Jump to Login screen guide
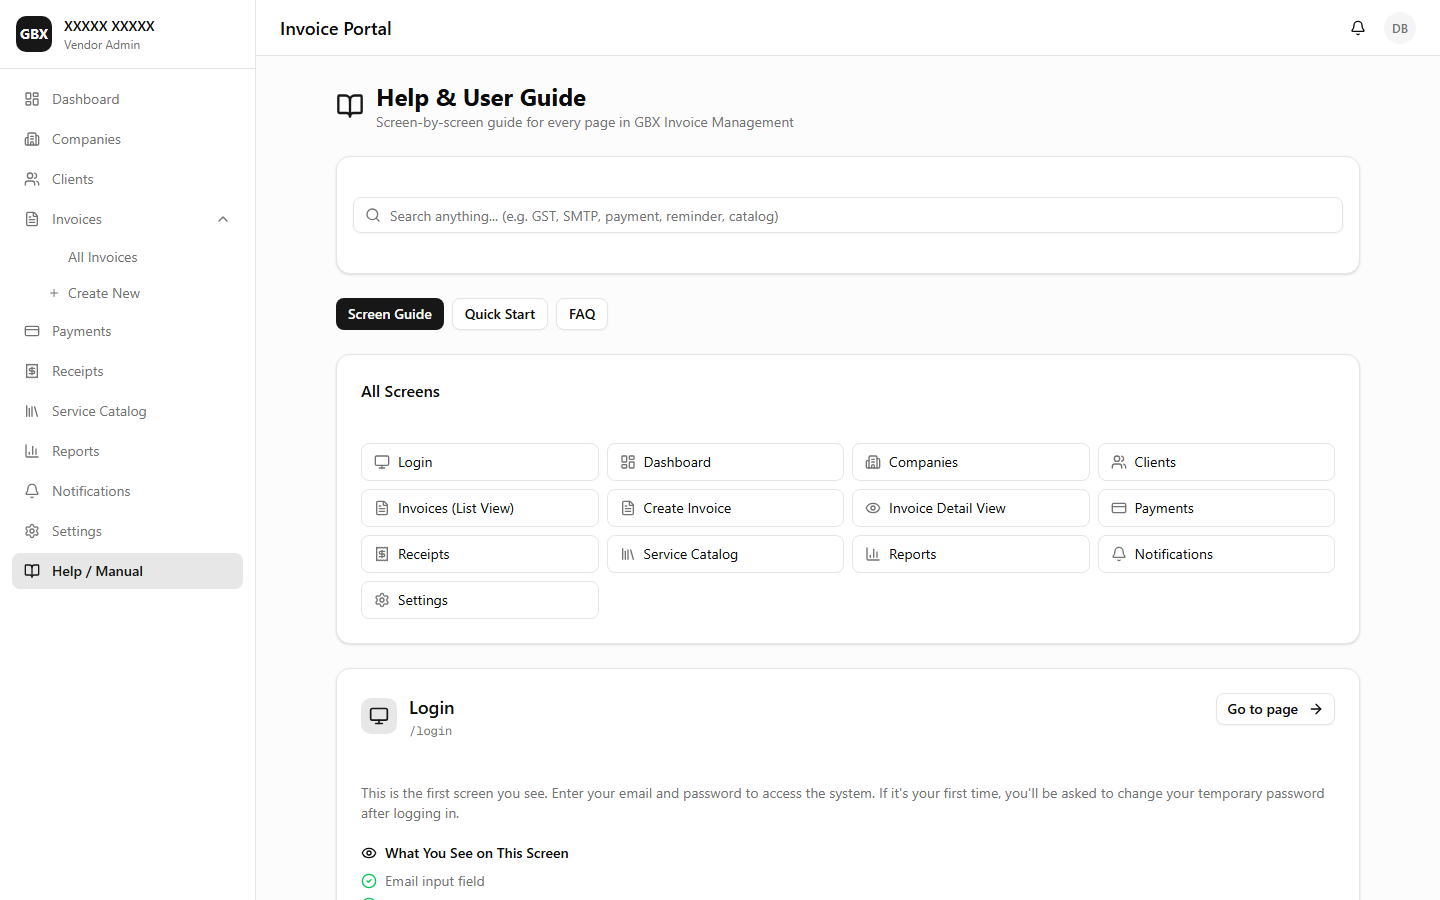This screenshot has height=900, width=1440. coord(480,462)
